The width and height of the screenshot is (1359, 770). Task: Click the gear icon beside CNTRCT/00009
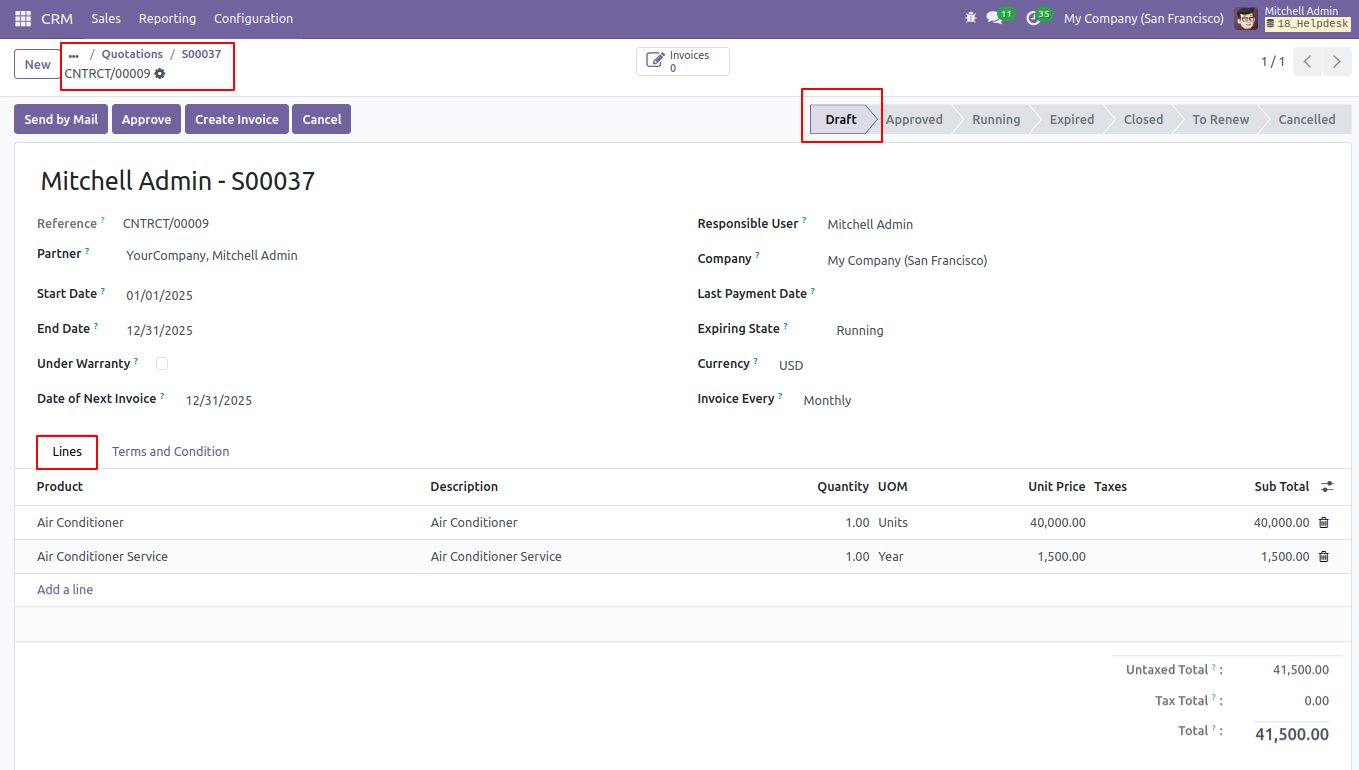point(160,73)
